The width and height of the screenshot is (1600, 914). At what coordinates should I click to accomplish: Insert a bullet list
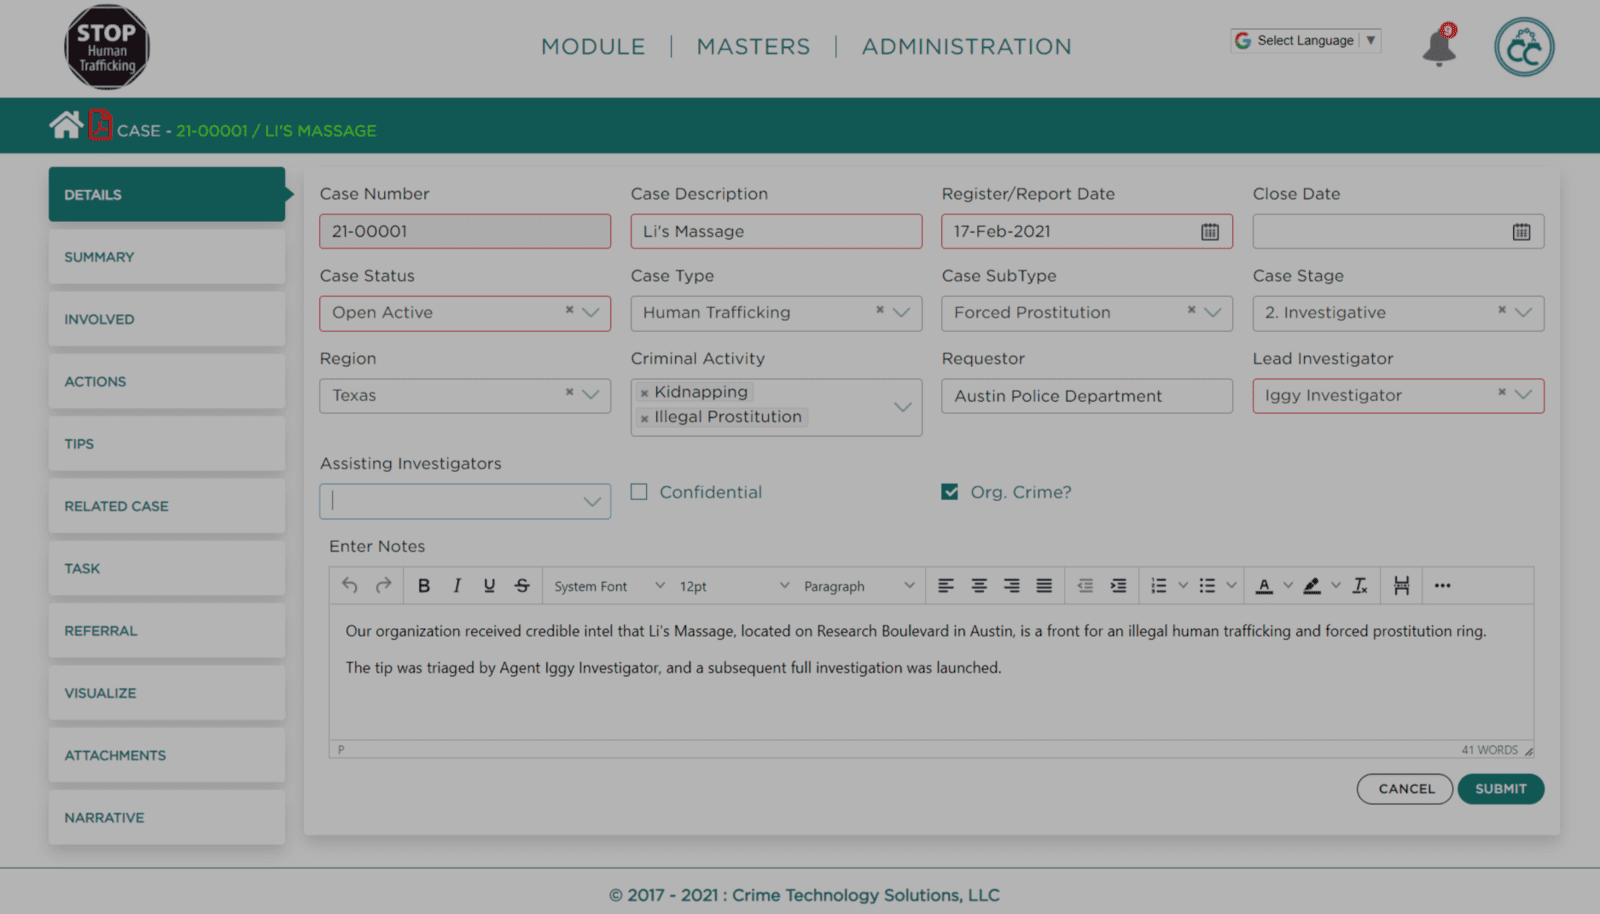[1207, 586]
